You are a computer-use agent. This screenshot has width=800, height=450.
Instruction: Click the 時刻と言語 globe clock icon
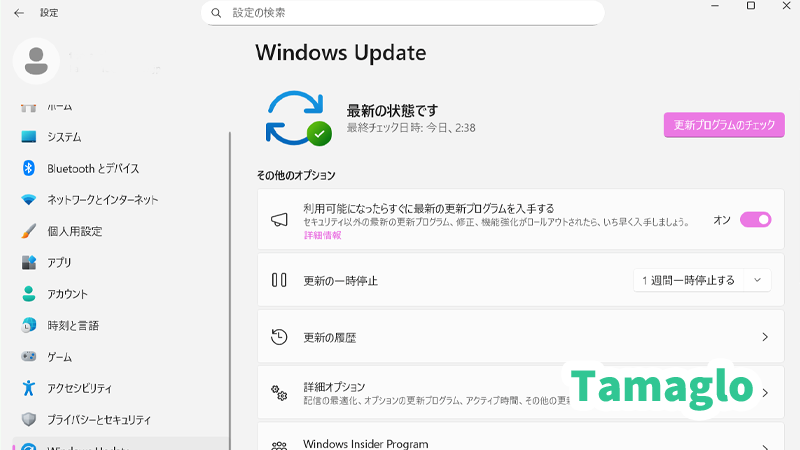click(29, 325)
